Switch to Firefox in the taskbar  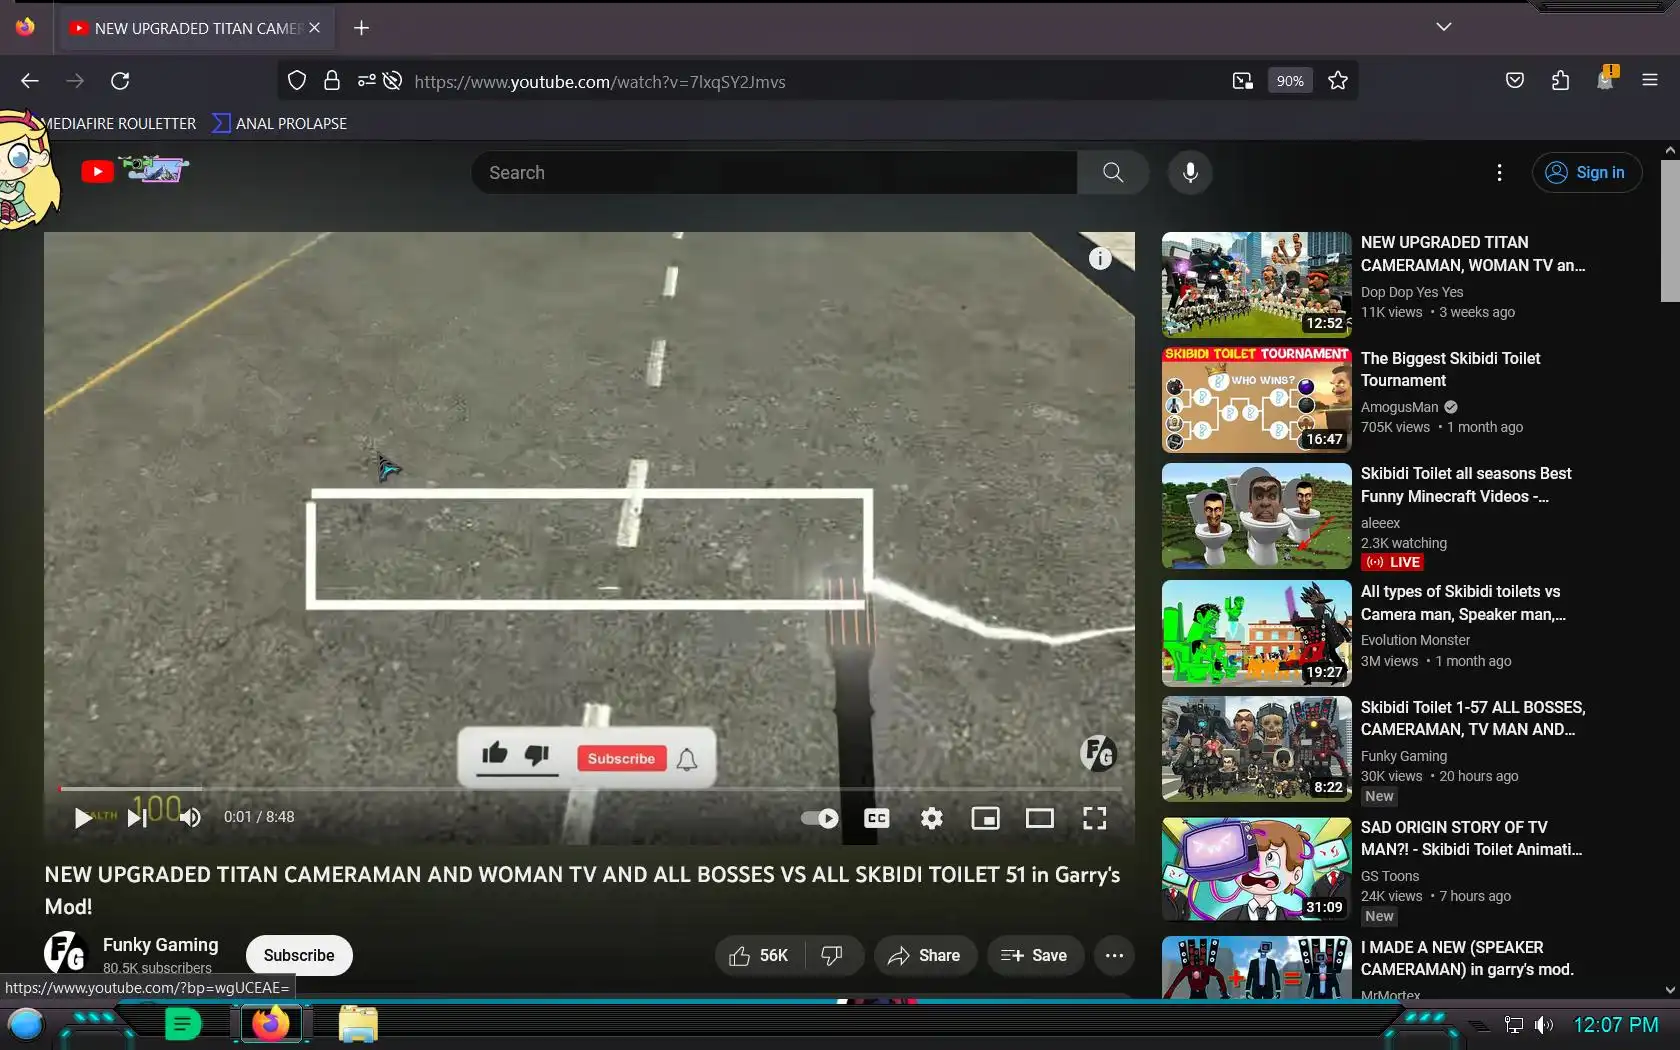270,1024
